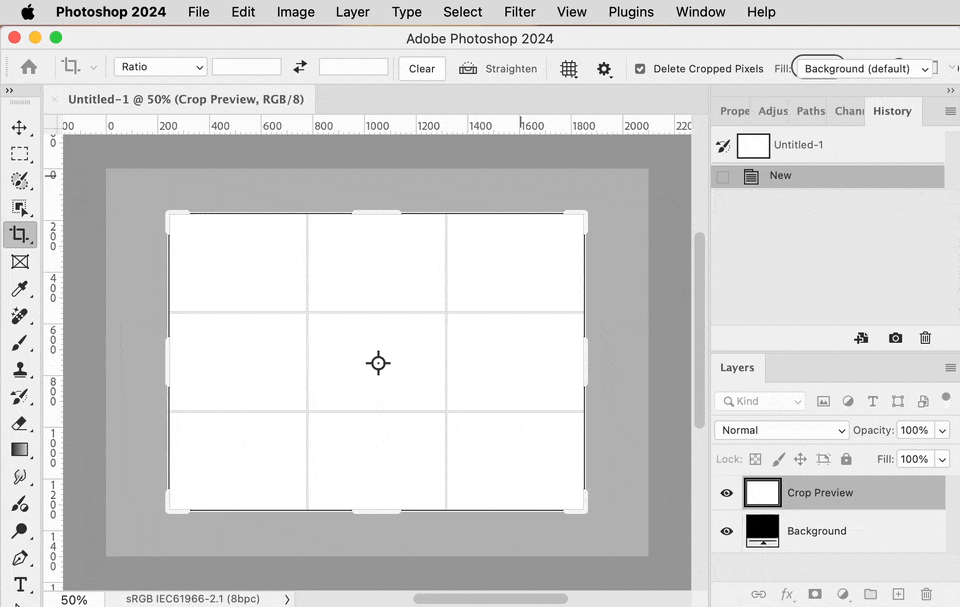
Task: Select the Object Selection tool
Action: pyautogui.click(x=20, y=208)
